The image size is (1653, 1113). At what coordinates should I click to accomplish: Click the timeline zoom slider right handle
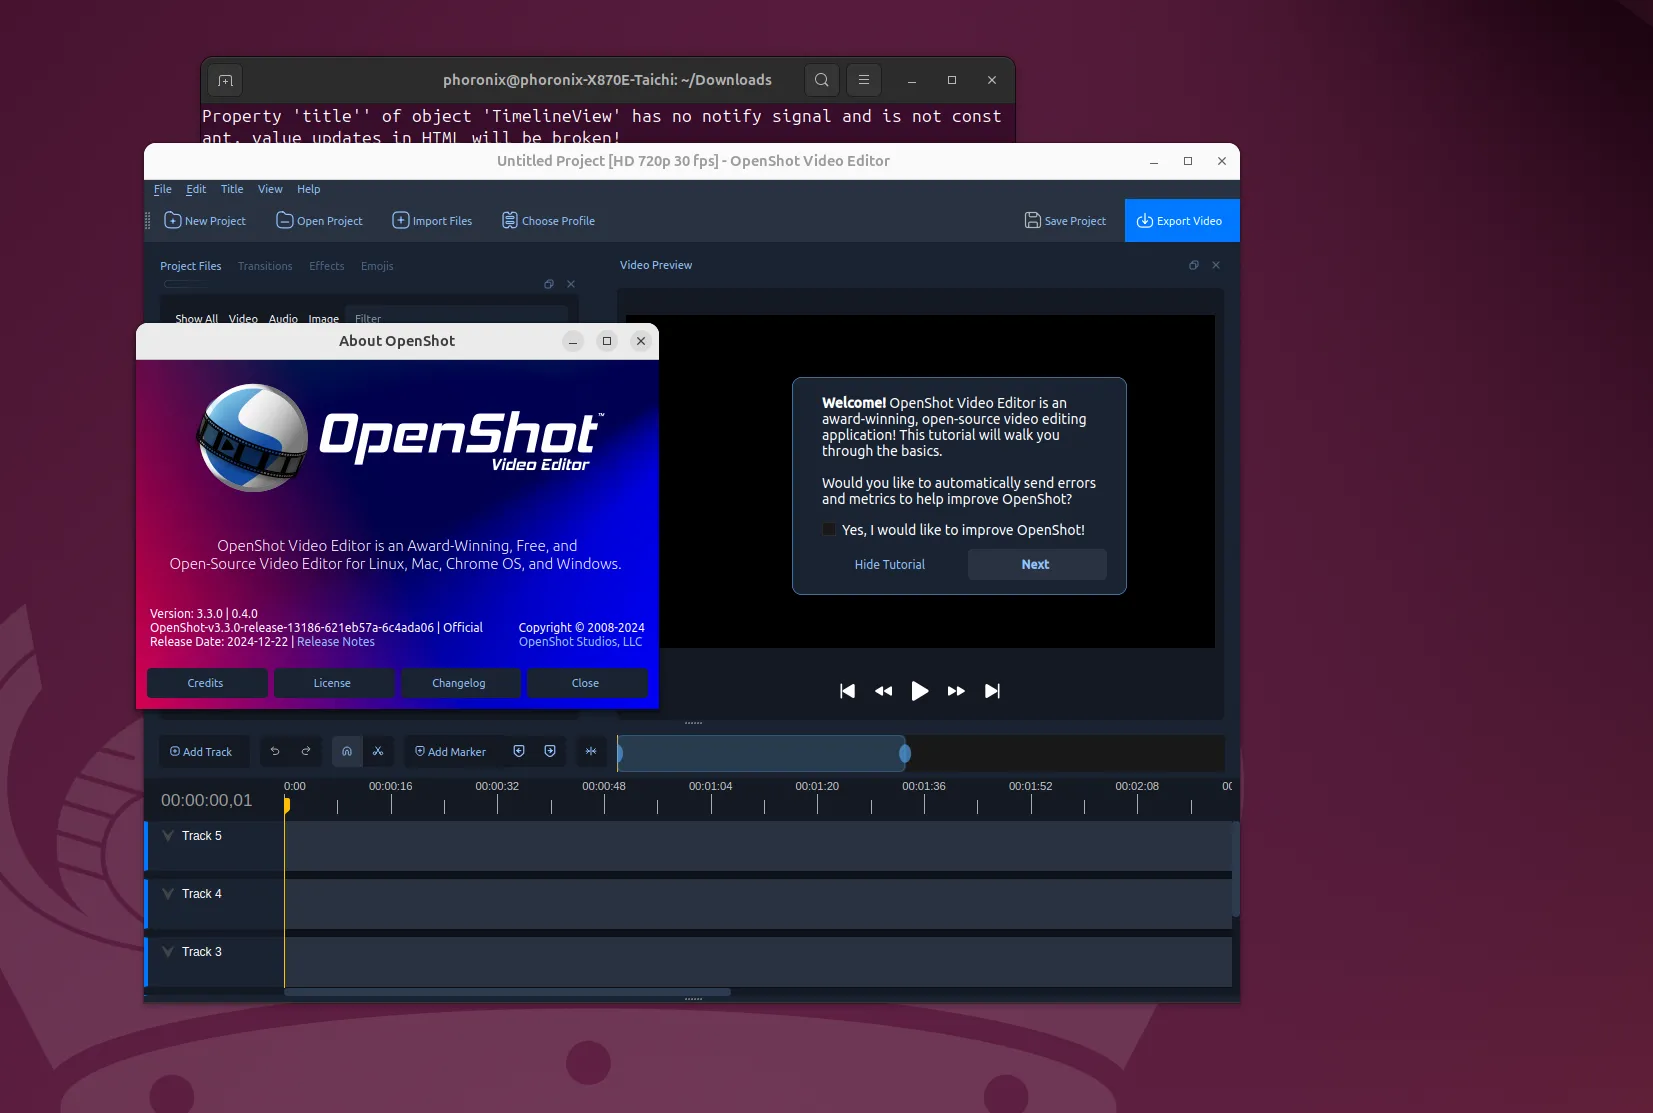pyautogui.click(x=905, y=753)
